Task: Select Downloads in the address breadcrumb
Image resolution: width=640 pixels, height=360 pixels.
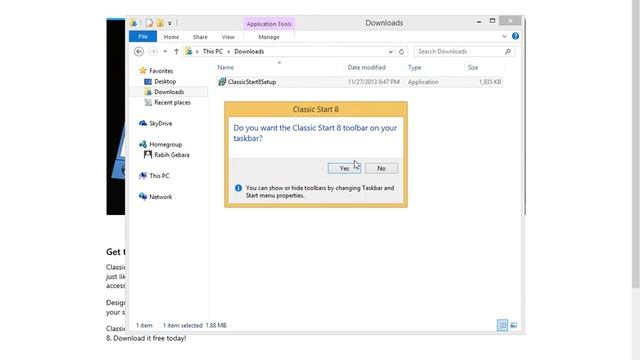Action: tap(249, 51)
